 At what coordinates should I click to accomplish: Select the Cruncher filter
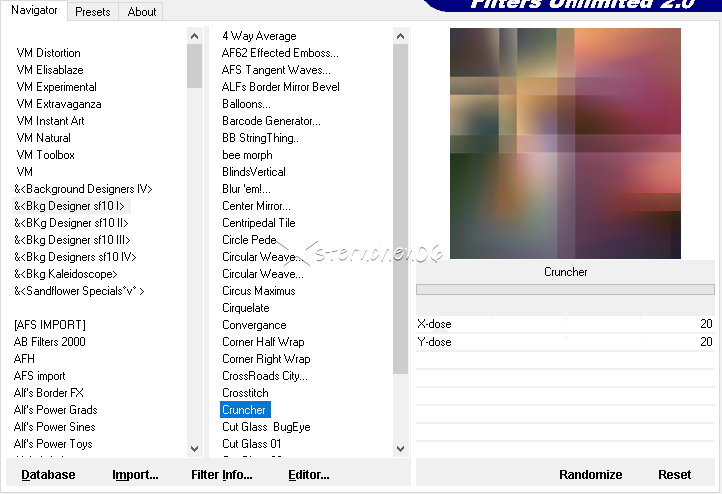(244, 410)
